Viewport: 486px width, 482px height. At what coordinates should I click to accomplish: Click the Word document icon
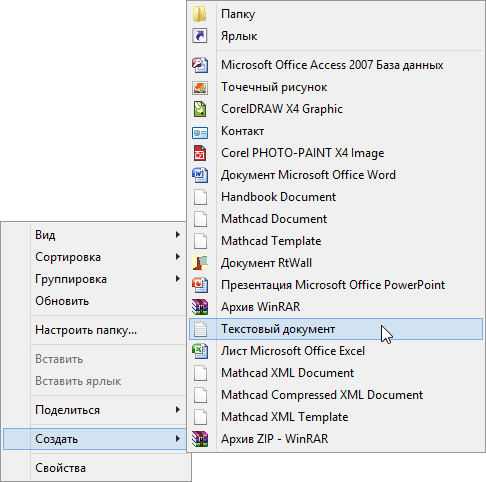point(200,175)
